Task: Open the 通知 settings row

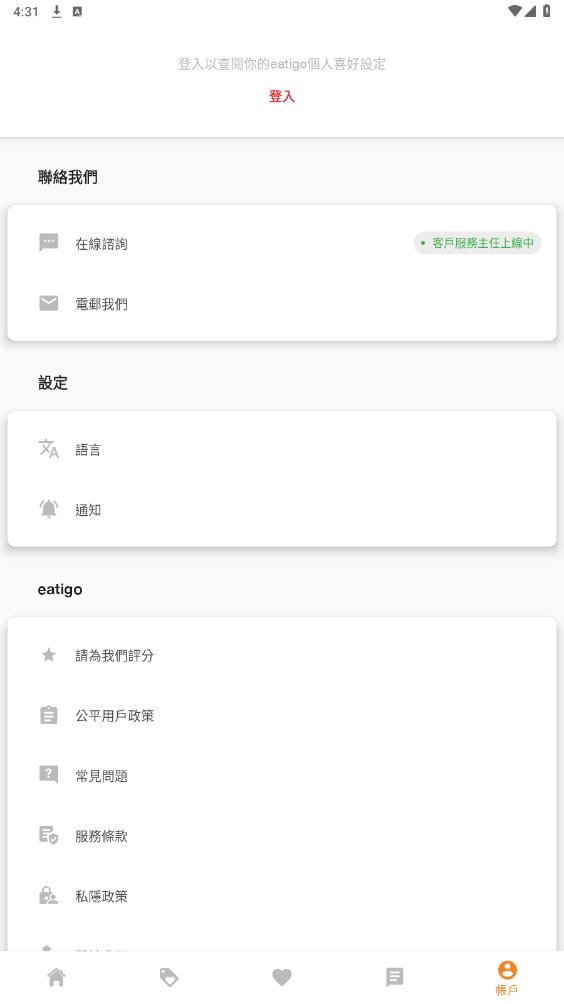Action: point(282,509)
